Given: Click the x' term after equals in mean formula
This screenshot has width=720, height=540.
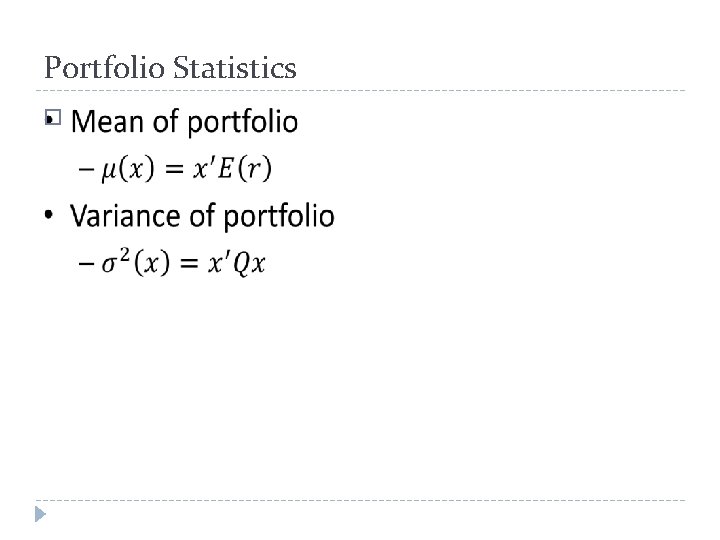Looking at the screenshot, I should [203, 168].
